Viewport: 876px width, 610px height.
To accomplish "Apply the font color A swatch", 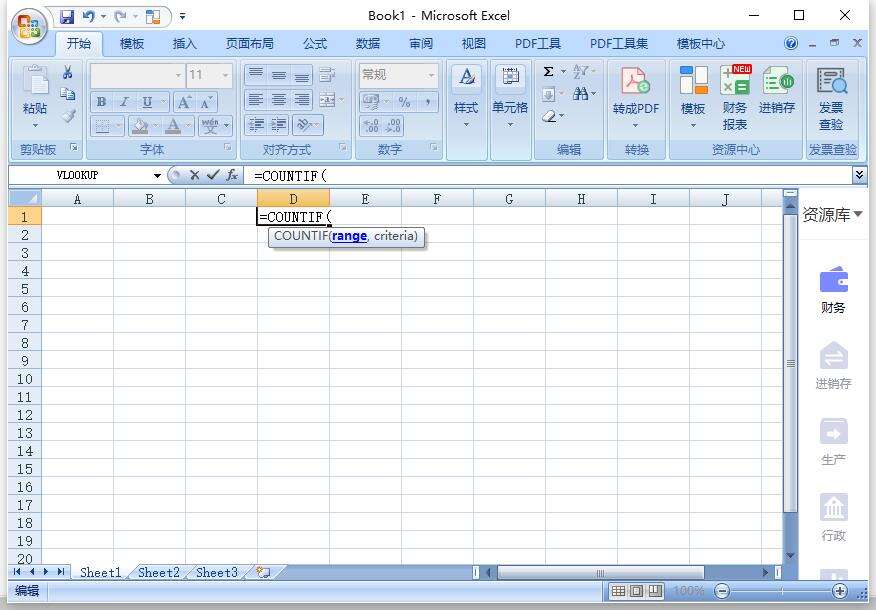I will (173, 126).
